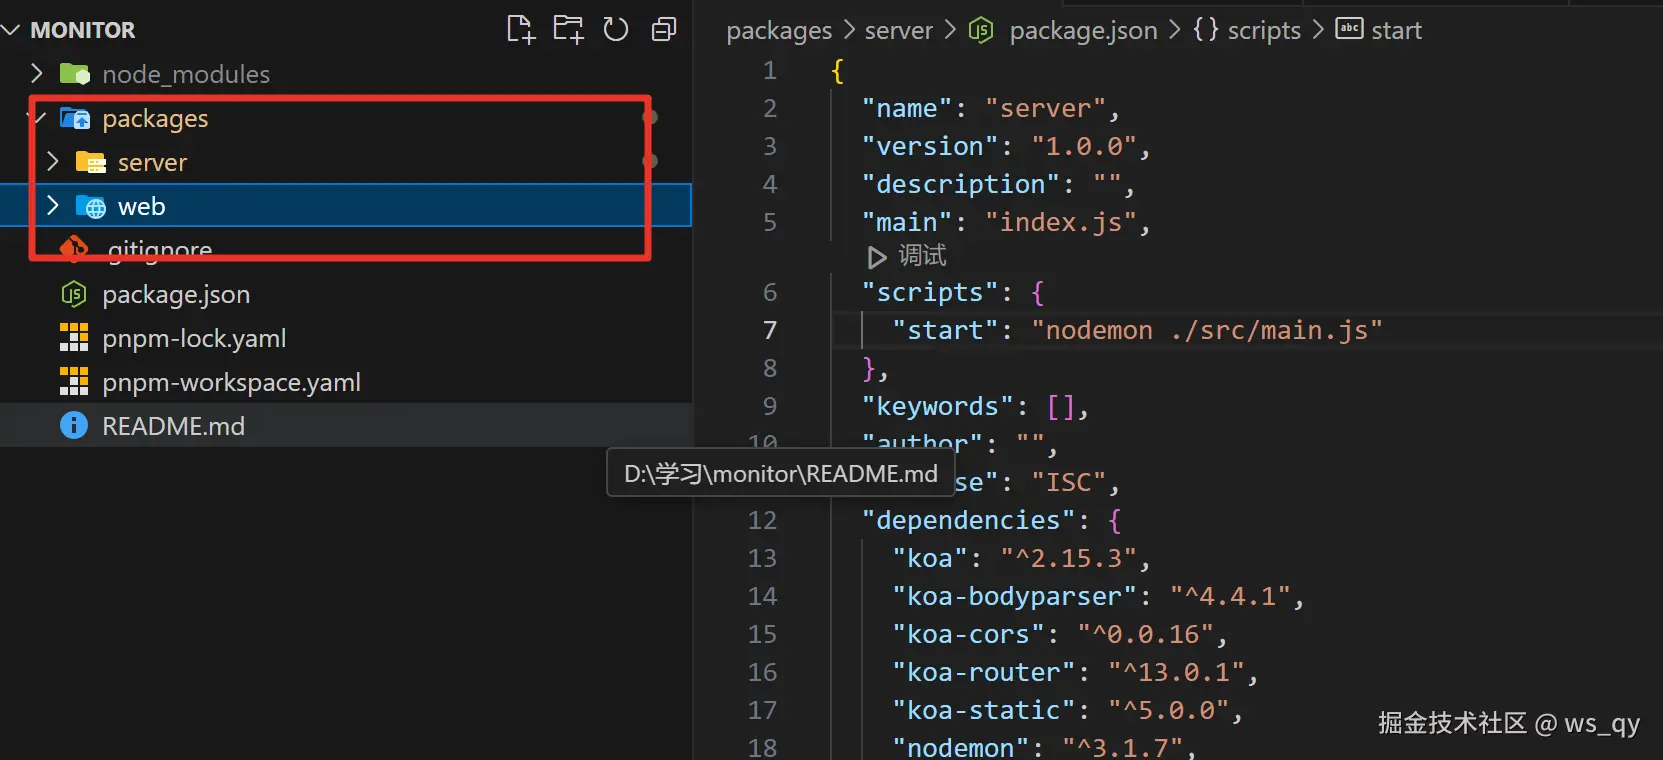Viewport: 1663px width, 760px height.
Task: Click the MONITOR explorer section title
Action: click(x=83, y=30)
